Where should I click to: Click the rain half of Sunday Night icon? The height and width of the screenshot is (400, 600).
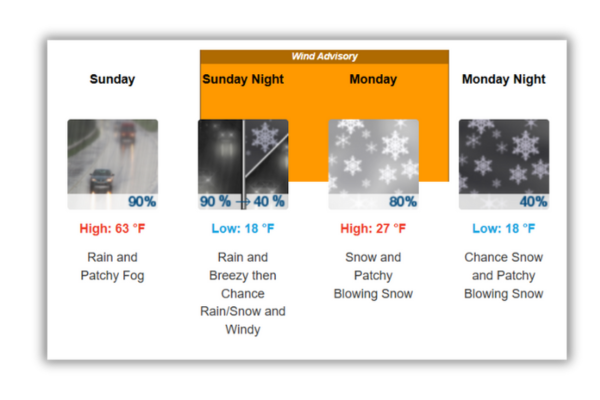click(x=219, y=155)
